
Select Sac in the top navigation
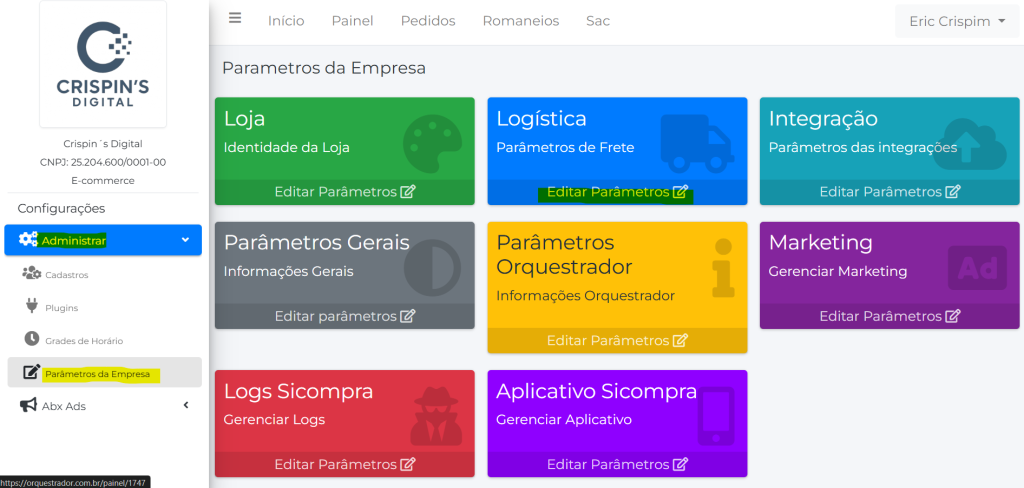pos(598,21)
